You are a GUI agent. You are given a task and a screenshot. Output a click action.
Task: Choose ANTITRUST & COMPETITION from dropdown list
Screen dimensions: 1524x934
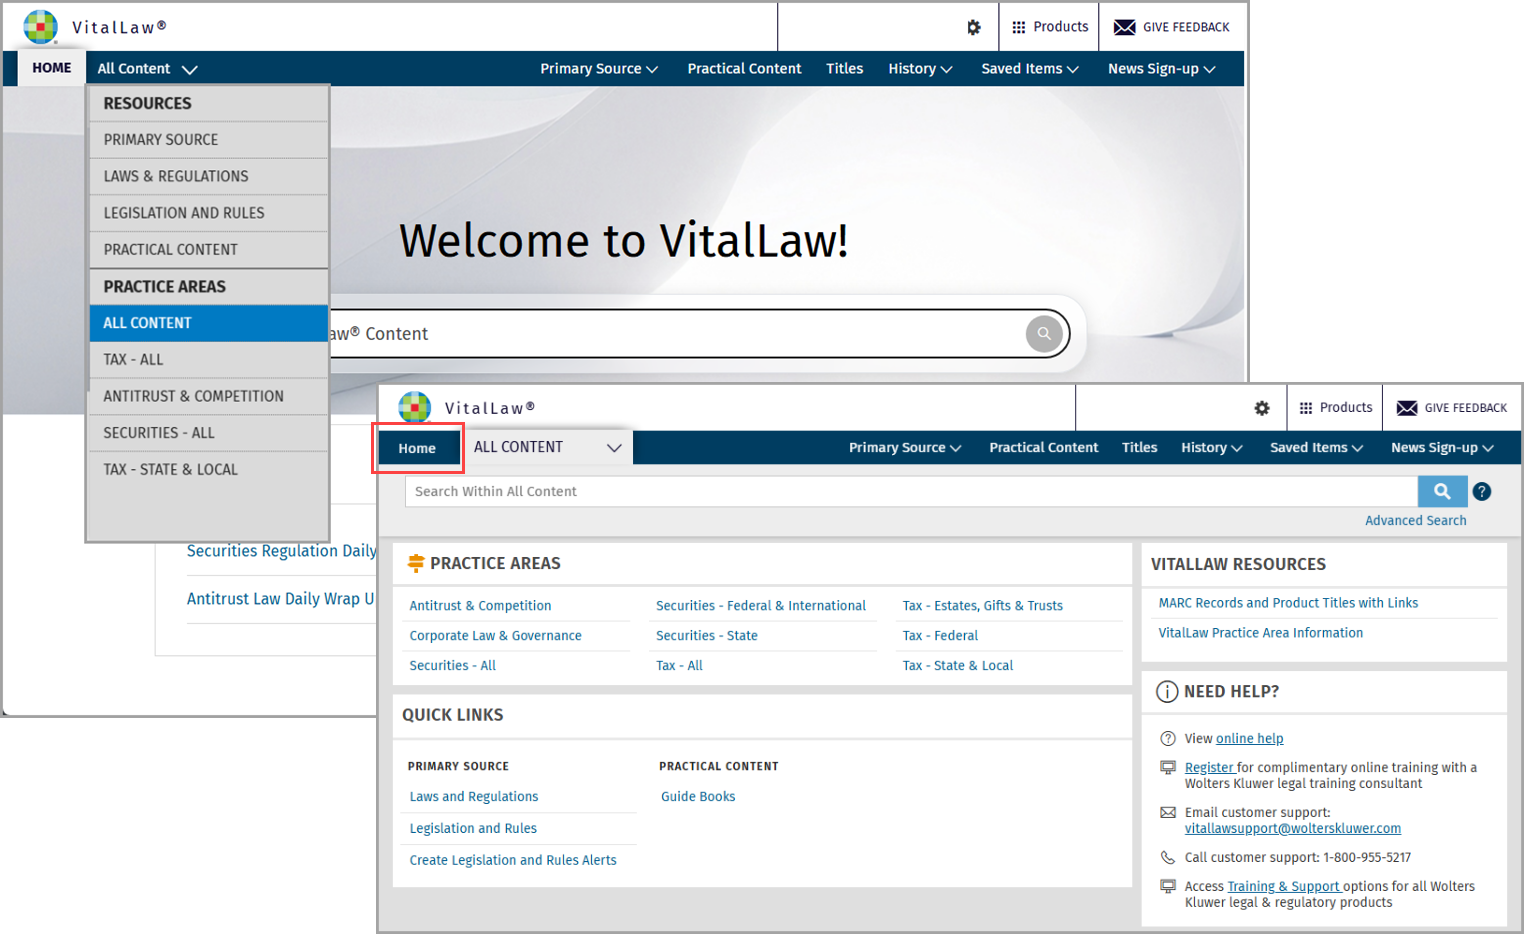[x=209, y=396]
